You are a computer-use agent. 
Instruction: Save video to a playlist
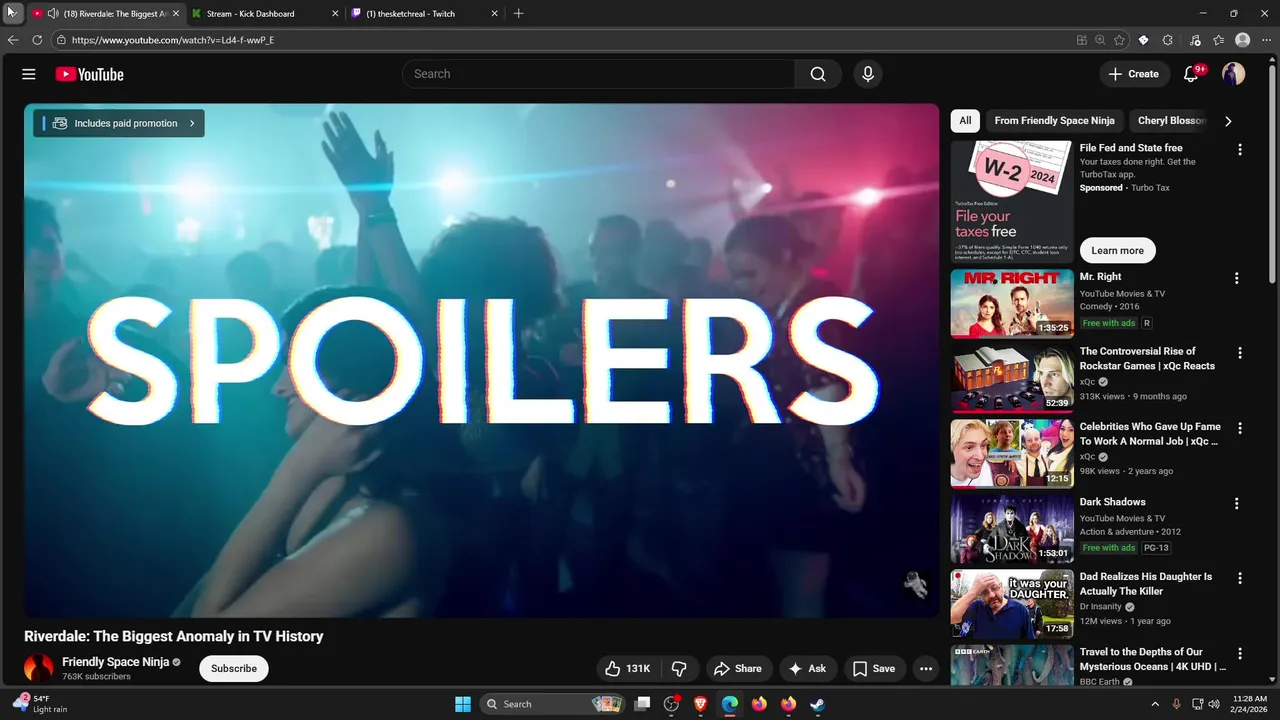pyautogui.click(x=873, y=668)
